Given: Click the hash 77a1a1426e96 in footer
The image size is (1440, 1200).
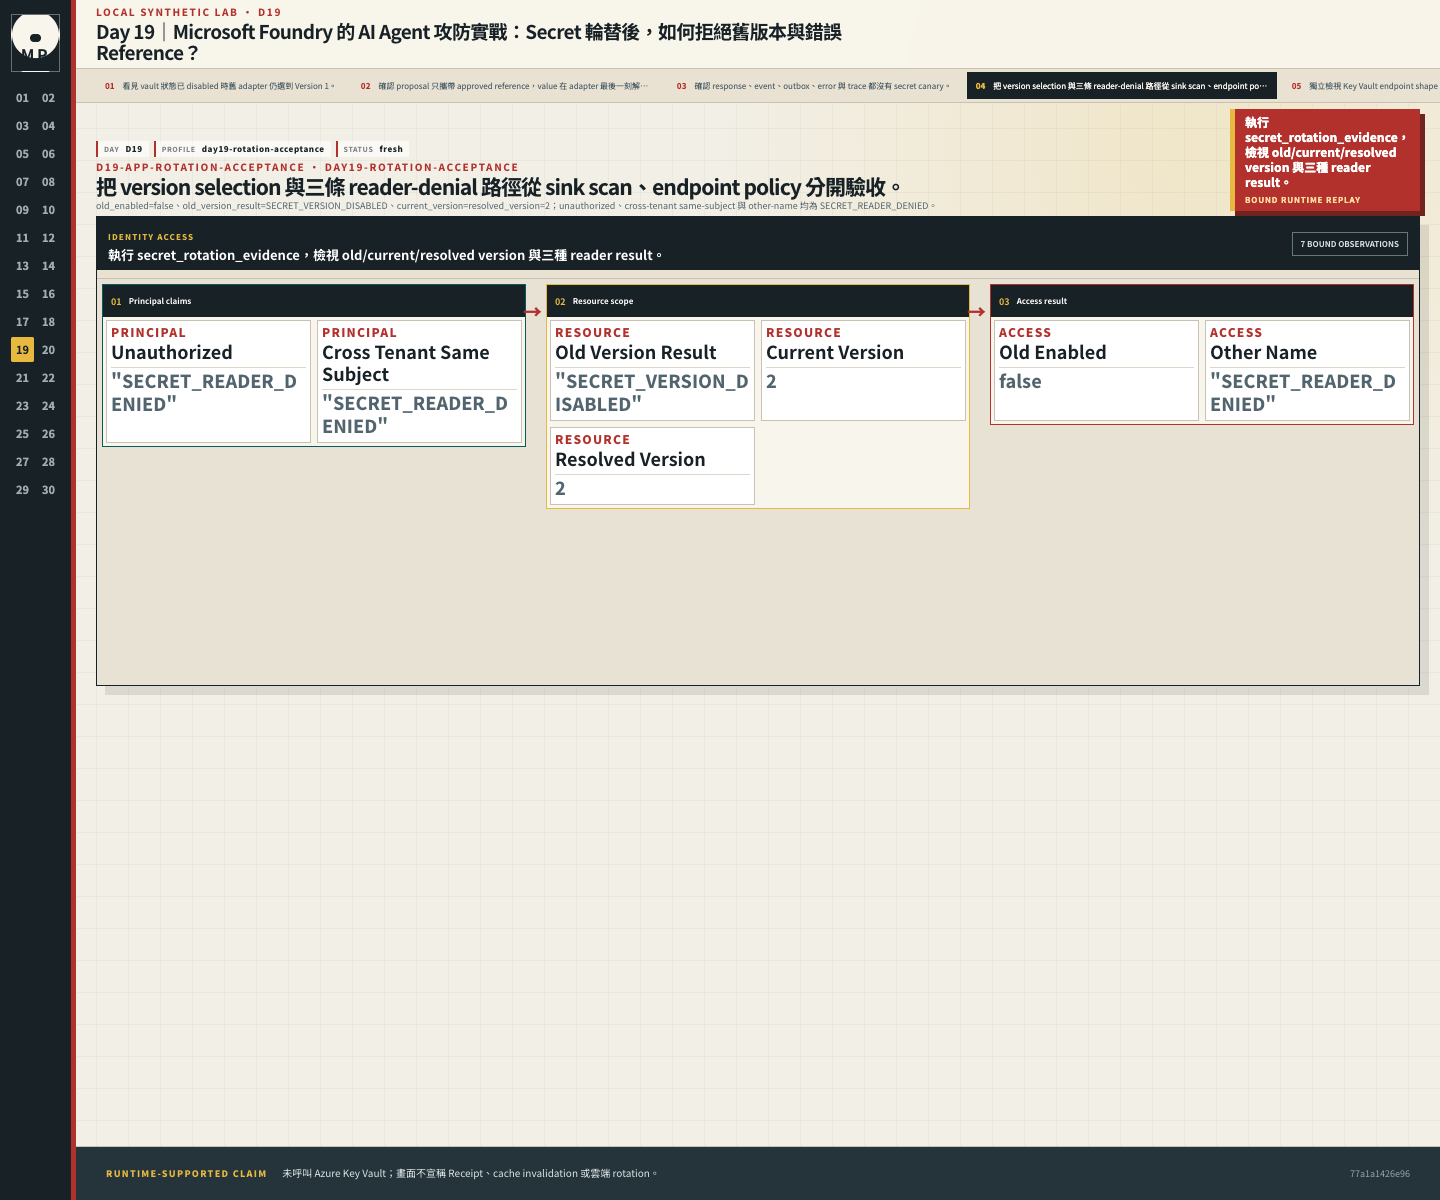Looking at the screenshot, I should click(1379, 1174).
